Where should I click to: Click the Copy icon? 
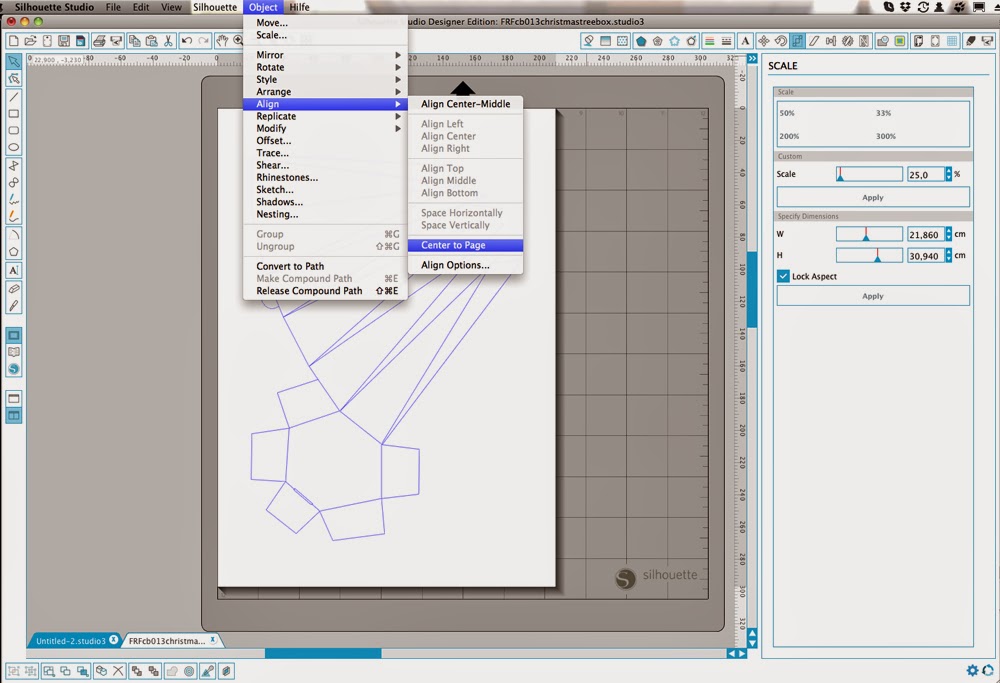click(x=135, y=41)
